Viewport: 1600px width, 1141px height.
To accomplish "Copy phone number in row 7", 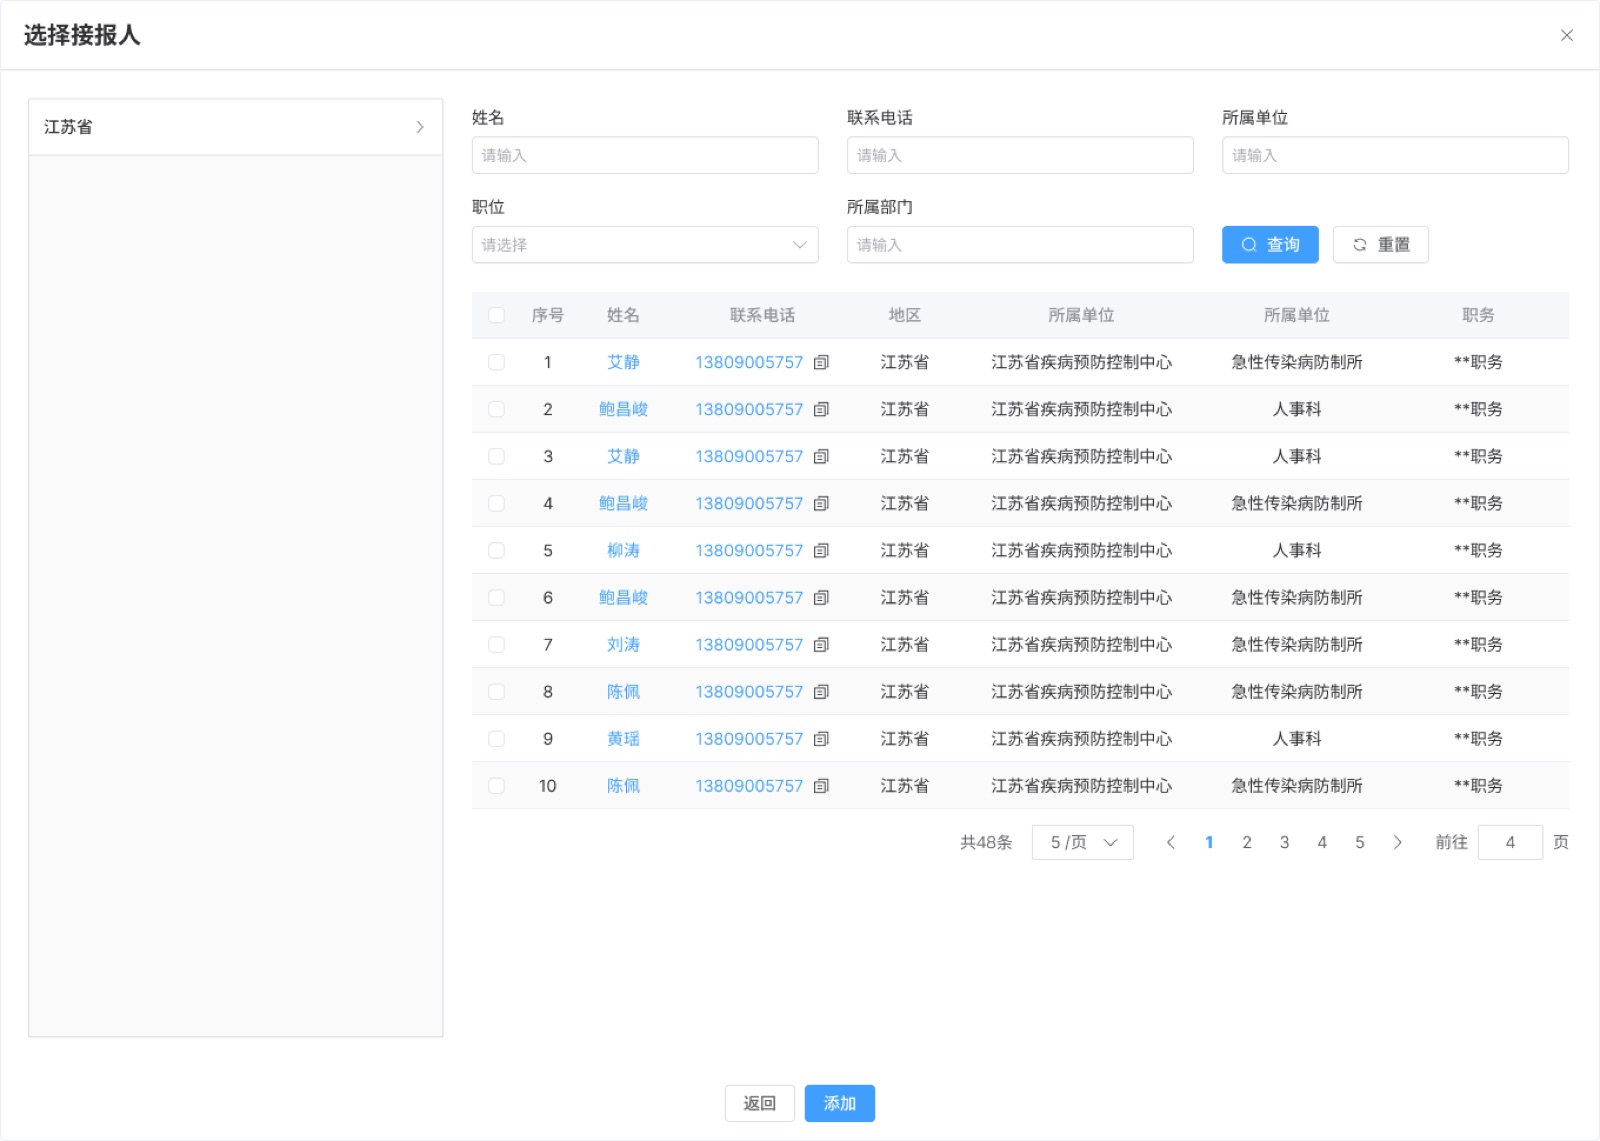I will (821, 644).
